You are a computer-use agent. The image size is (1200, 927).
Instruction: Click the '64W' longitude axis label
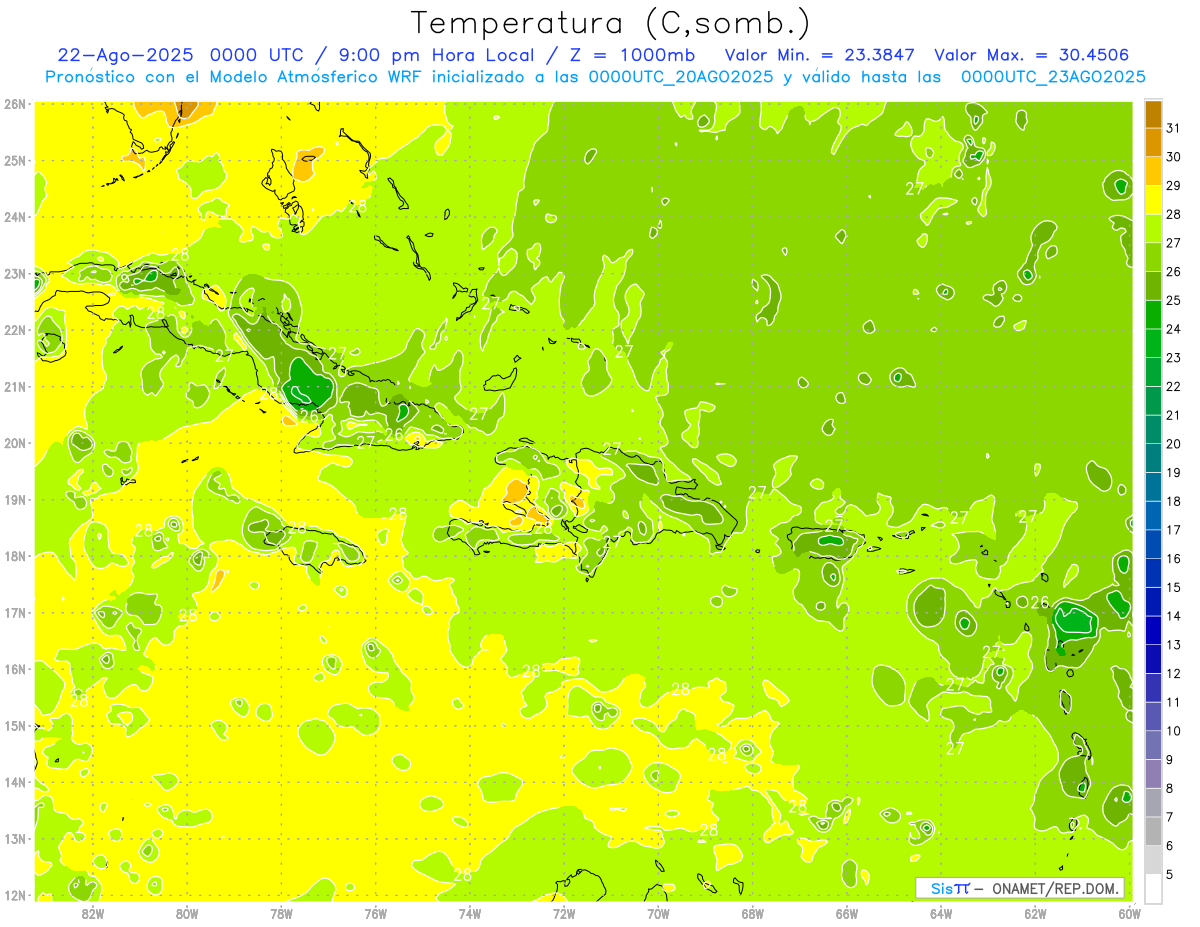coord(941,913)
